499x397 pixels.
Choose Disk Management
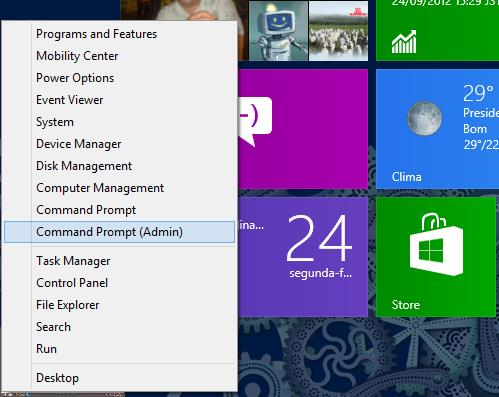[x=119, y=166]
